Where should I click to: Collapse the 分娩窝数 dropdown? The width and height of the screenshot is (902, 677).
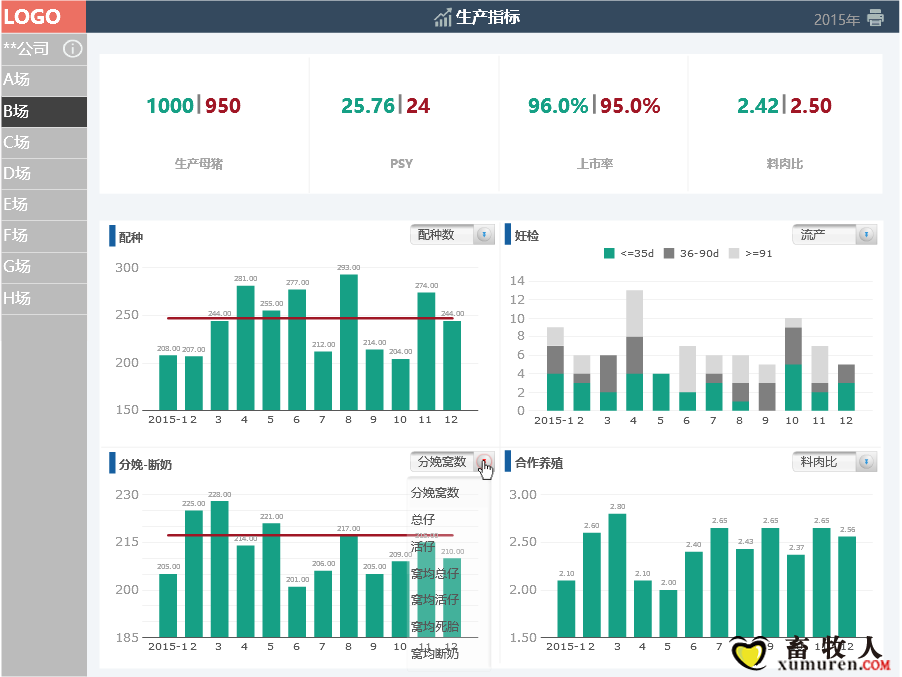click(484, 462)
